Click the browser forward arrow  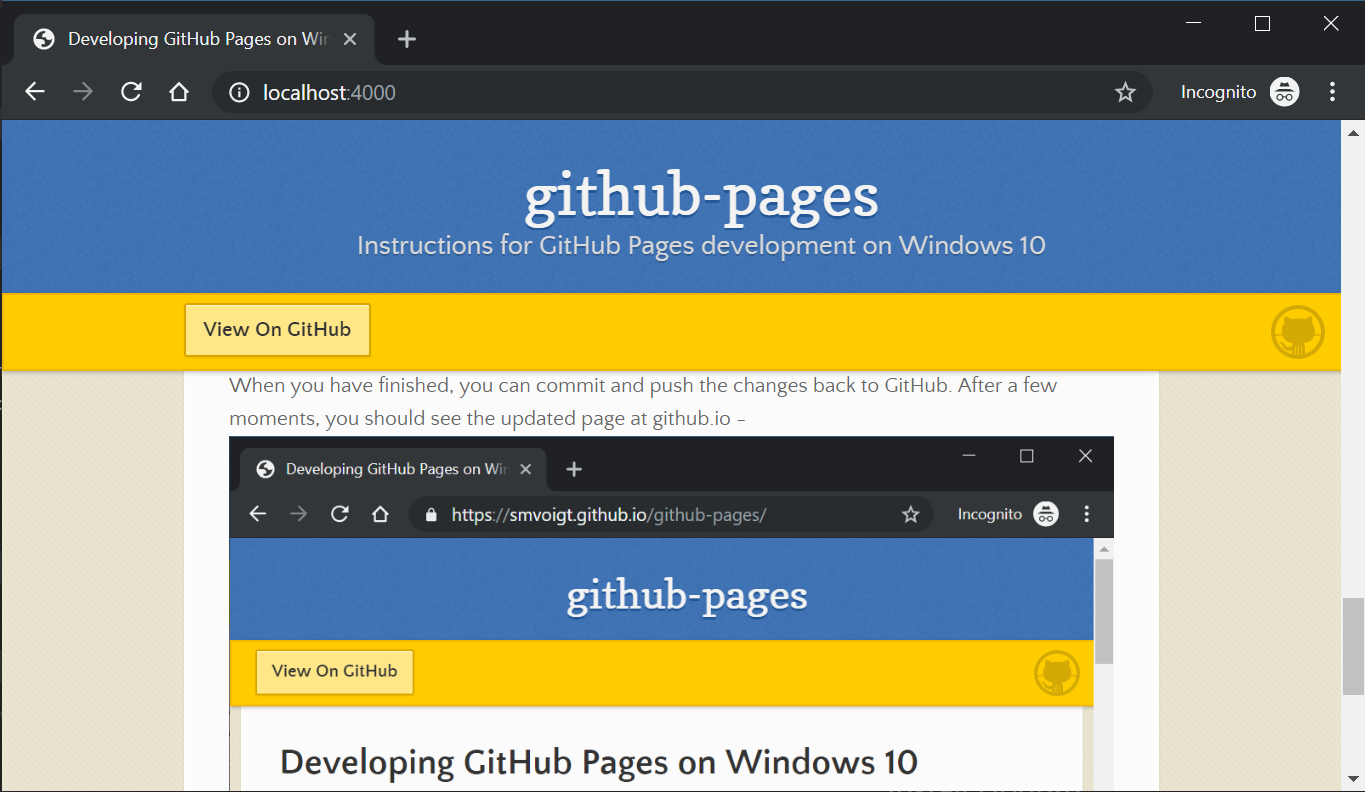pos(83,92)
